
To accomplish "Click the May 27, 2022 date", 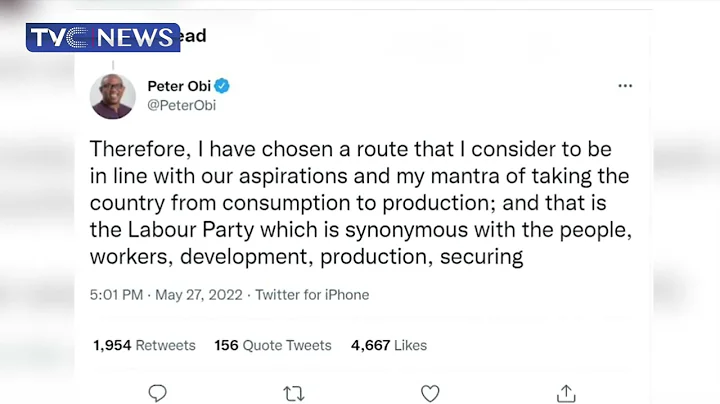I will click(198, 295).
